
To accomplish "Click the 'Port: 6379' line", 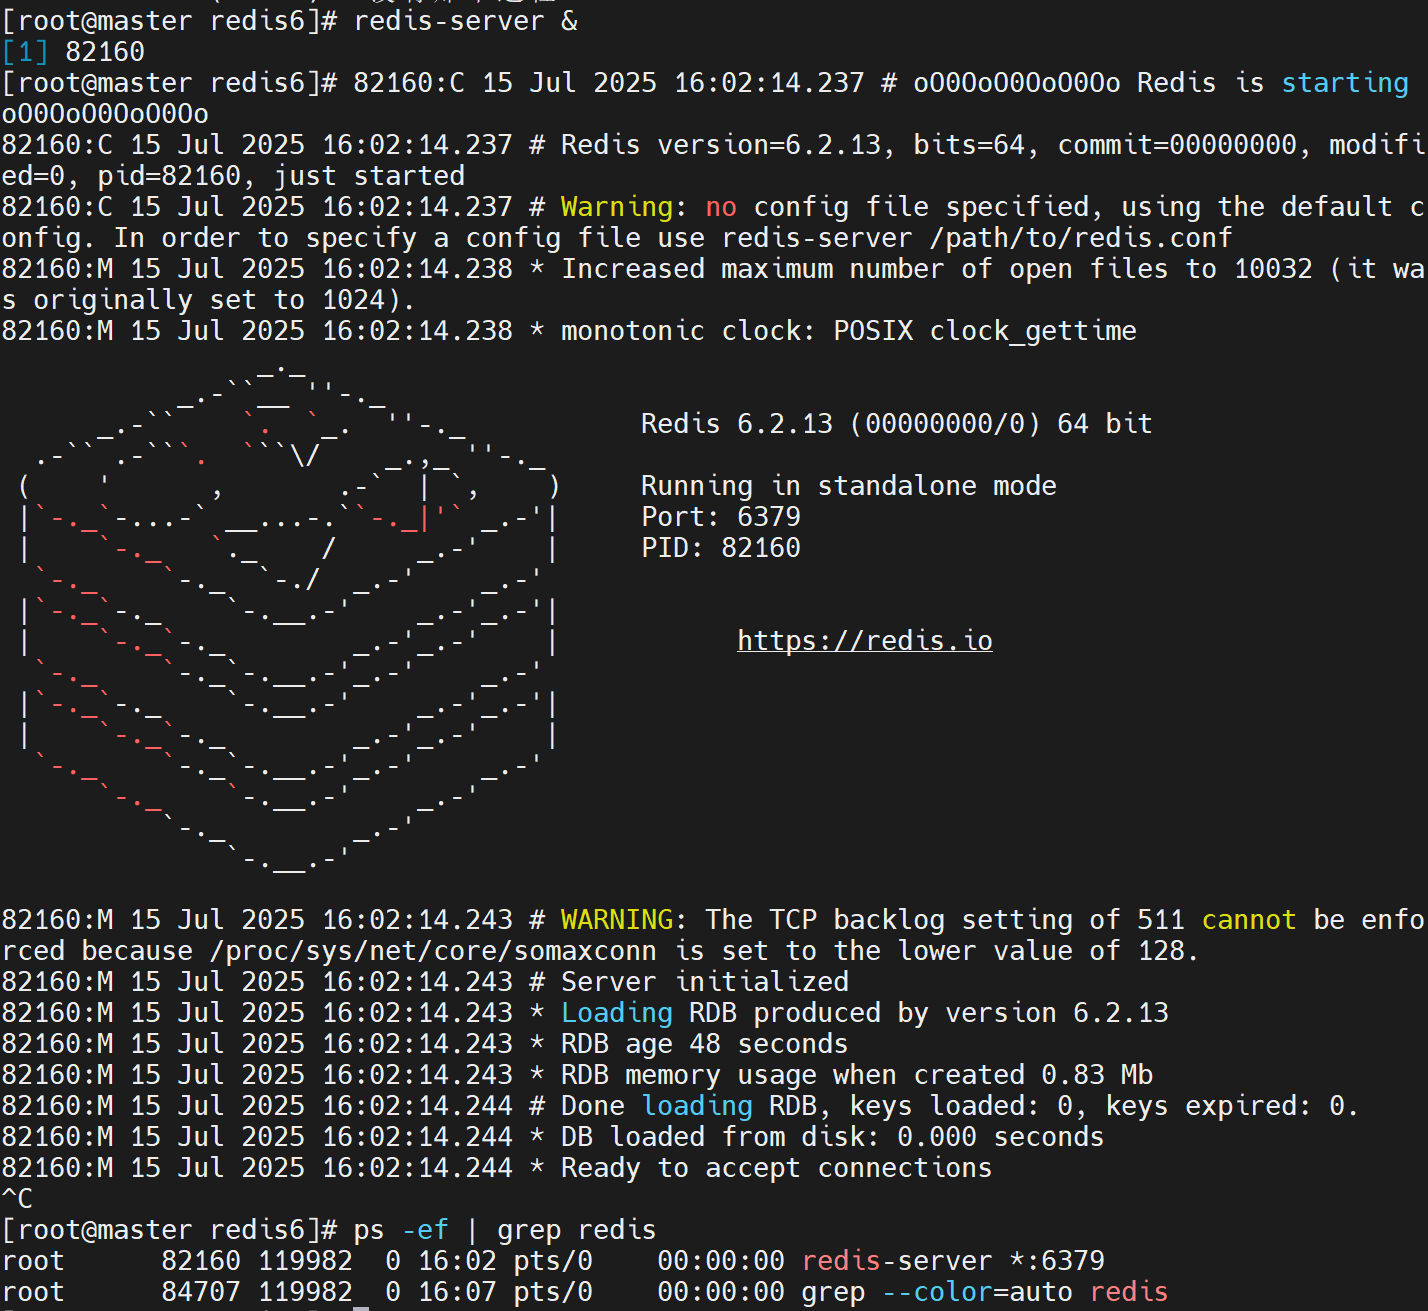I will tap(721, 517).
